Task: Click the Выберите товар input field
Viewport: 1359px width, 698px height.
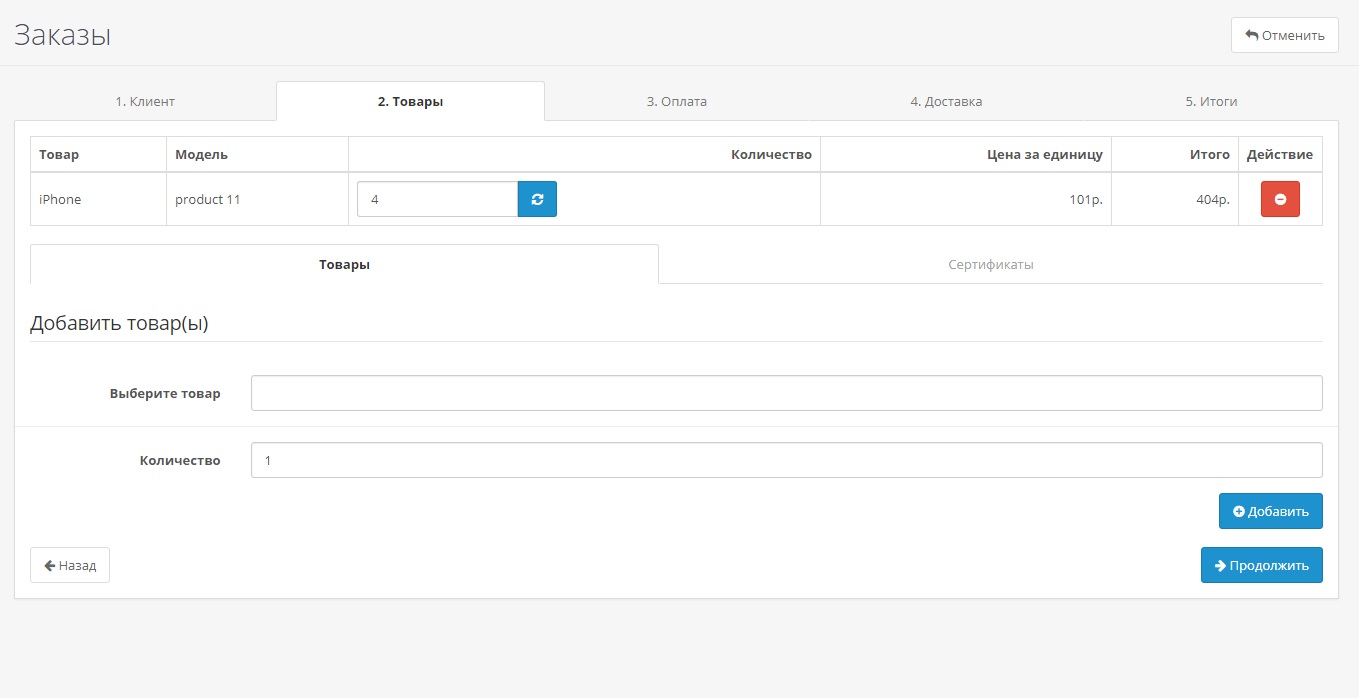Action: pyautogui.click(x=786, y=393)
